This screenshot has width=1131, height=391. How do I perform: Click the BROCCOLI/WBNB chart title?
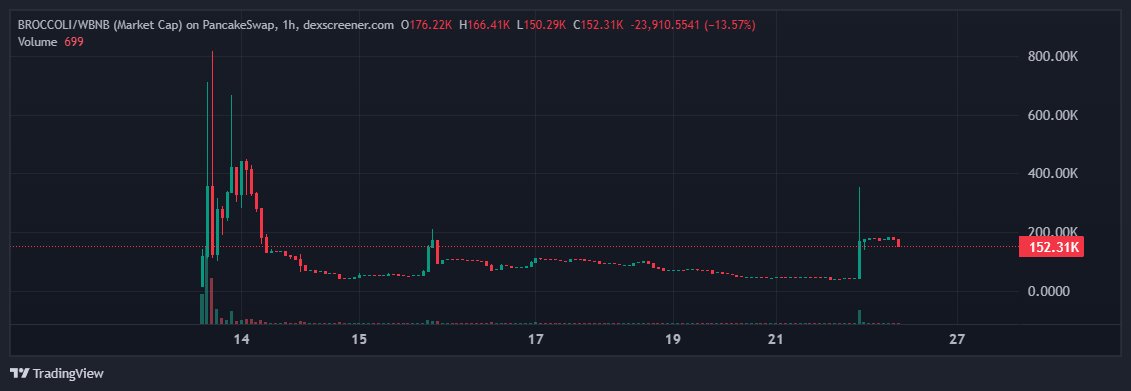pos(206,25)
